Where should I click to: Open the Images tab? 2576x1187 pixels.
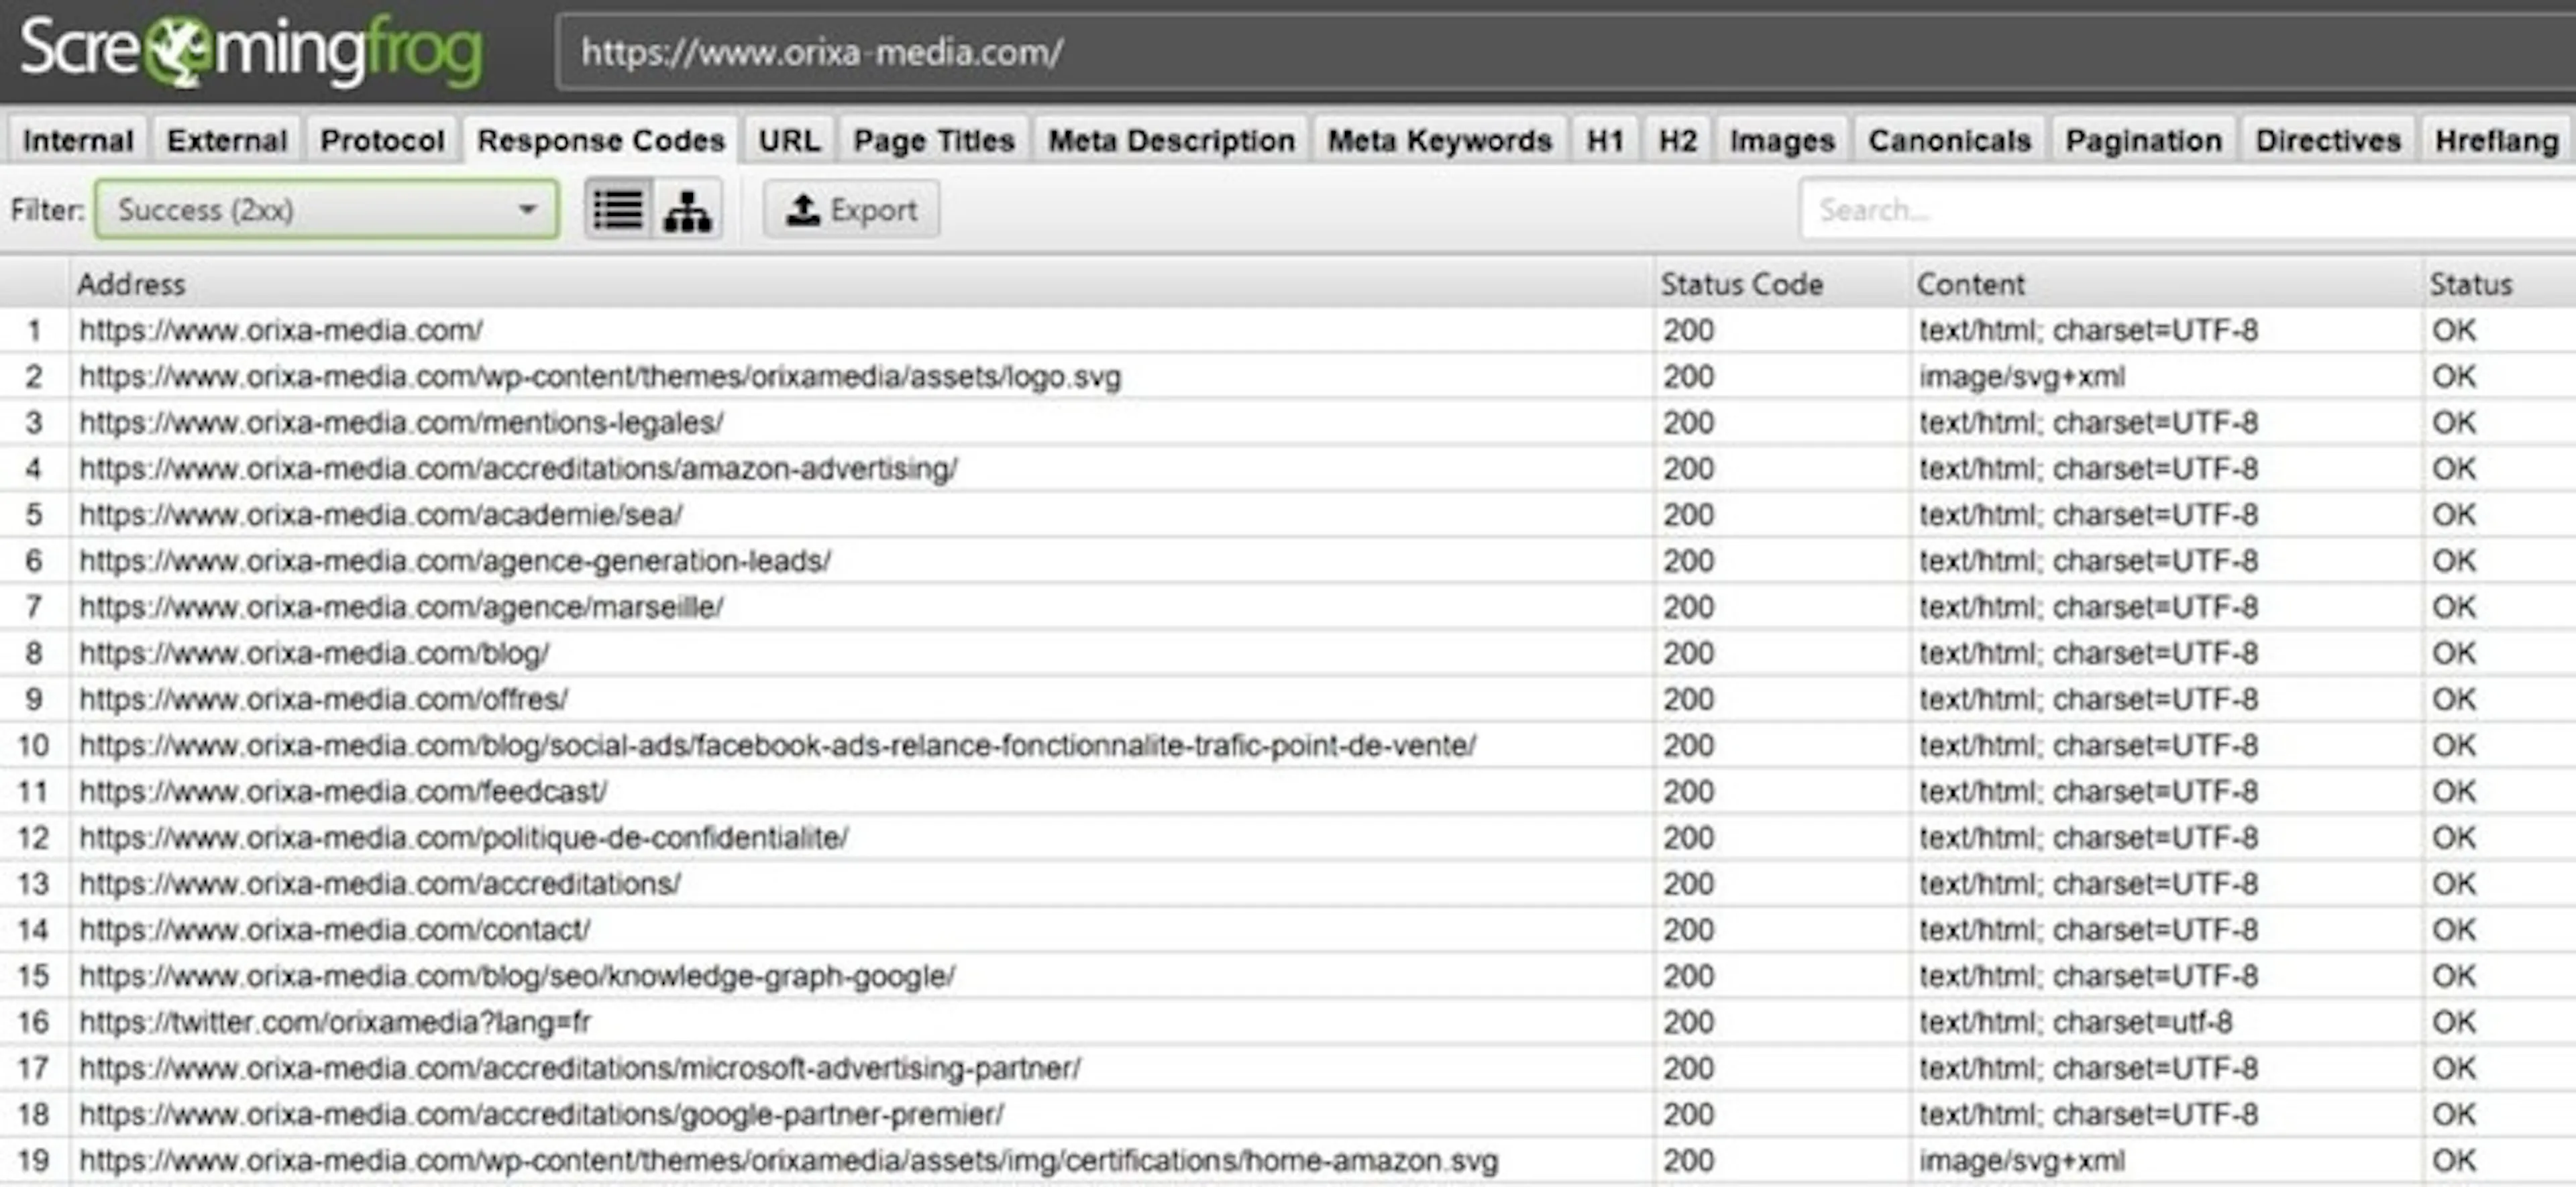click(x=1781, y=140)
